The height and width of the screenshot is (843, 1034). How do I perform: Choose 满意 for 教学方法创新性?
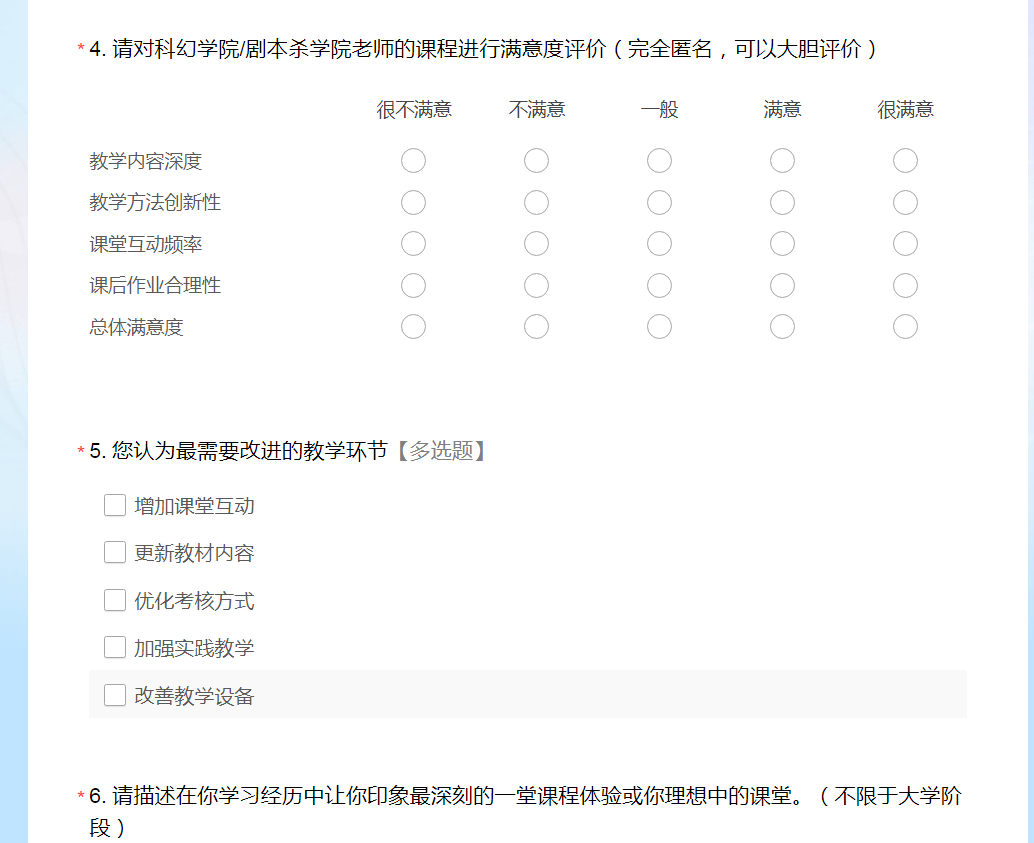[782, 203]
